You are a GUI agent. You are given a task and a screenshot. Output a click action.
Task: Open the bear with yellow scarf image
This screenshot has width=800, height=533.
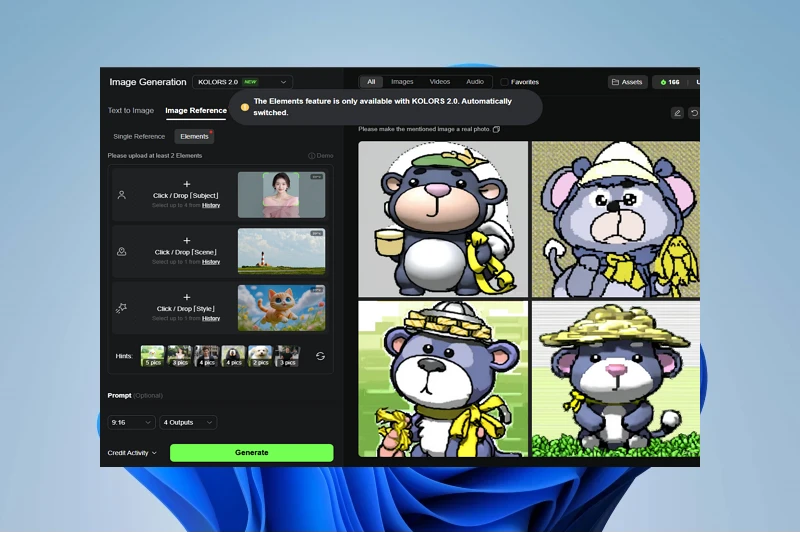point(443,378)
